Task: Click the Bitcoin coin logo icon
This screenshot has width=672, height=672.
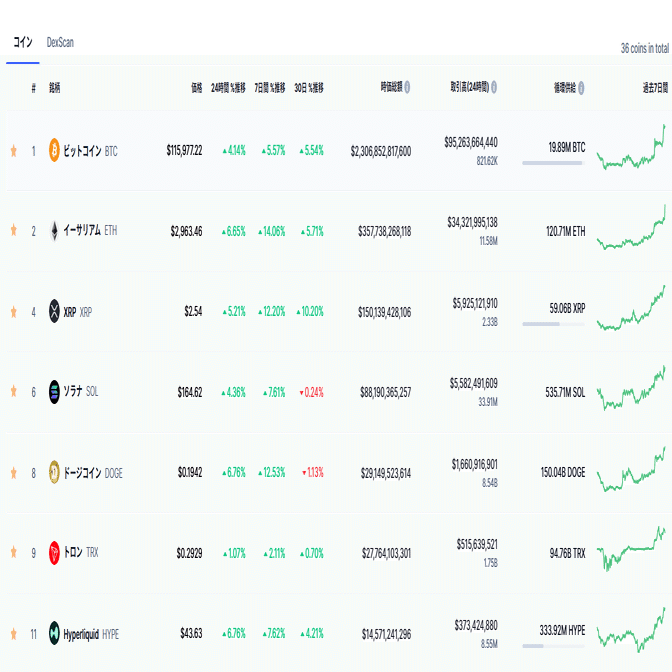Action: pyautogui.click(x=55, y=151)
